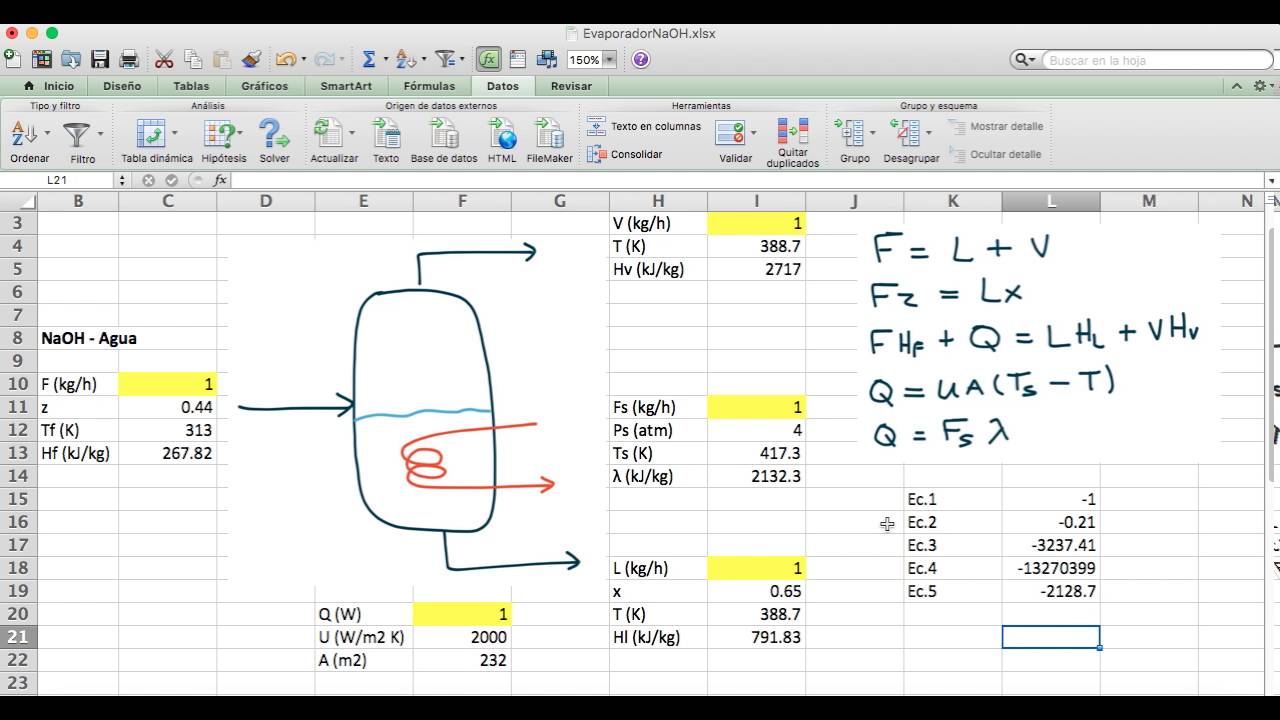The height and width of the screenshot is (720, 1280).
Task: Expand the Validar dropdown arrow
Action: tap(753, 132)
